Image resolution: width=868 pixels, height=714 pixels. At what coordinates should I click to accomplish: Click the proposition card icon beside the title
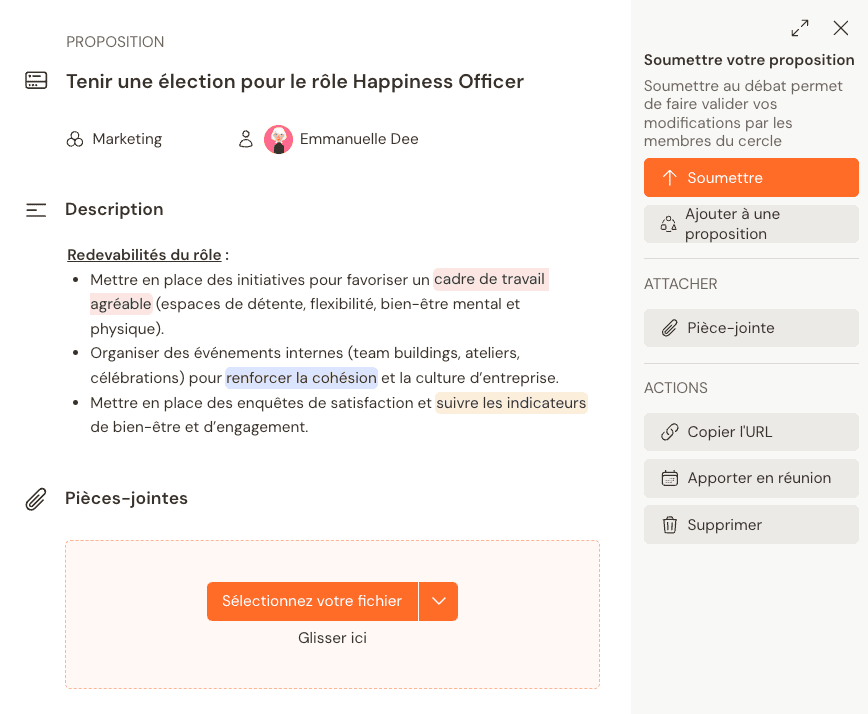36,81
